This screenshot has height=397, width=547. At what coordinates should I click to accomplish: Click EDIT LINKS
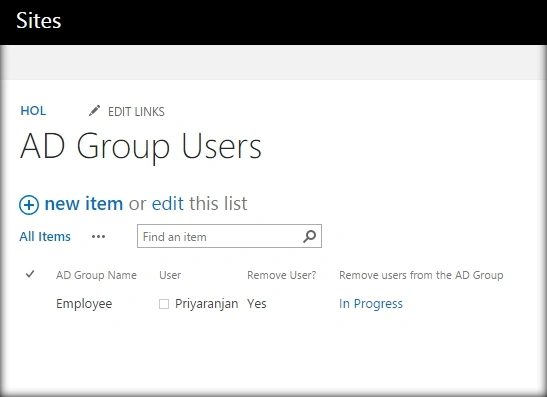[x=136, y=112]
